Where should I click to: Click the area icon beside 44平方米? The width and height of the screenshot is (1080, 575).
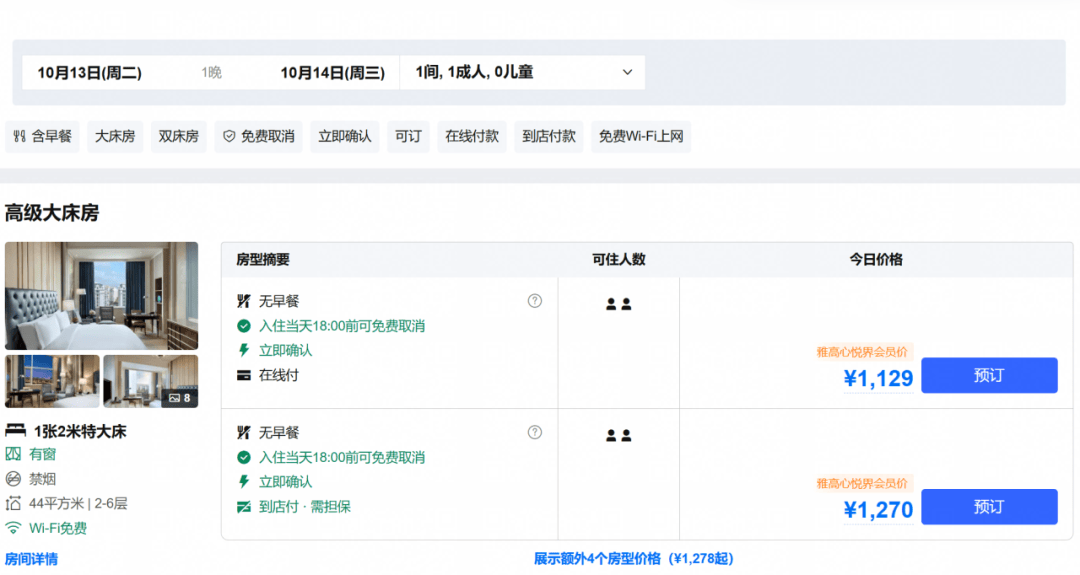pos(13,503)
